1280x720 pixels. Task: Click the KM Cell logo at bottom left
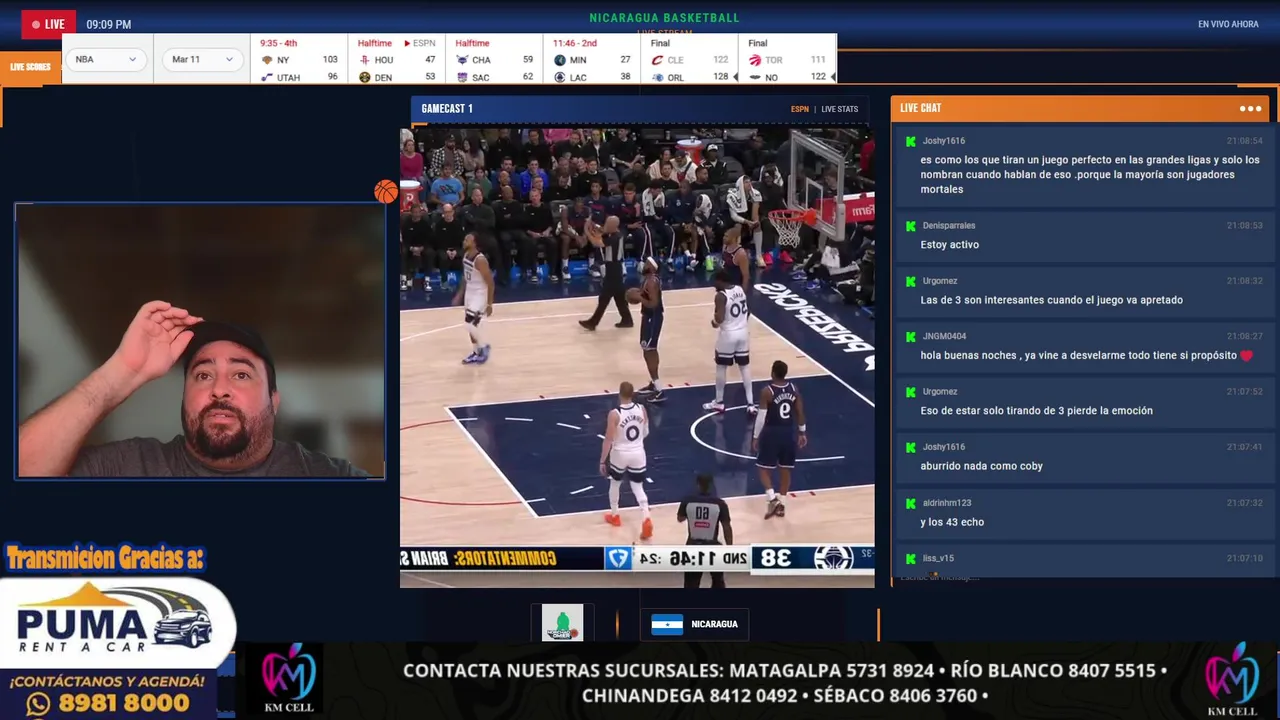tap(289, 680)
